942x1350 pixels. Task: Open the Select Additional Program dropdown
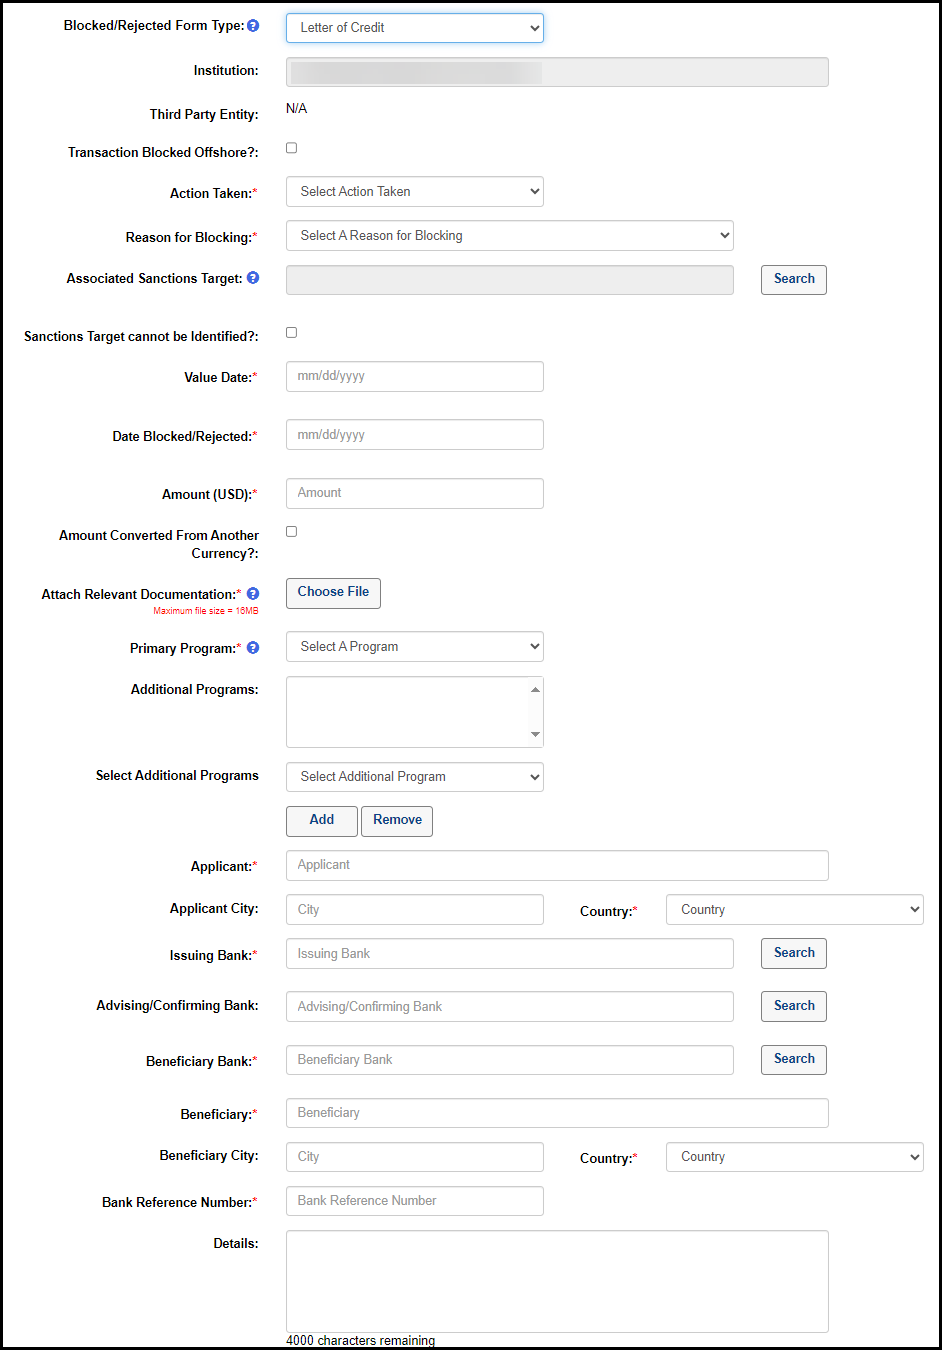coord(414,777)
